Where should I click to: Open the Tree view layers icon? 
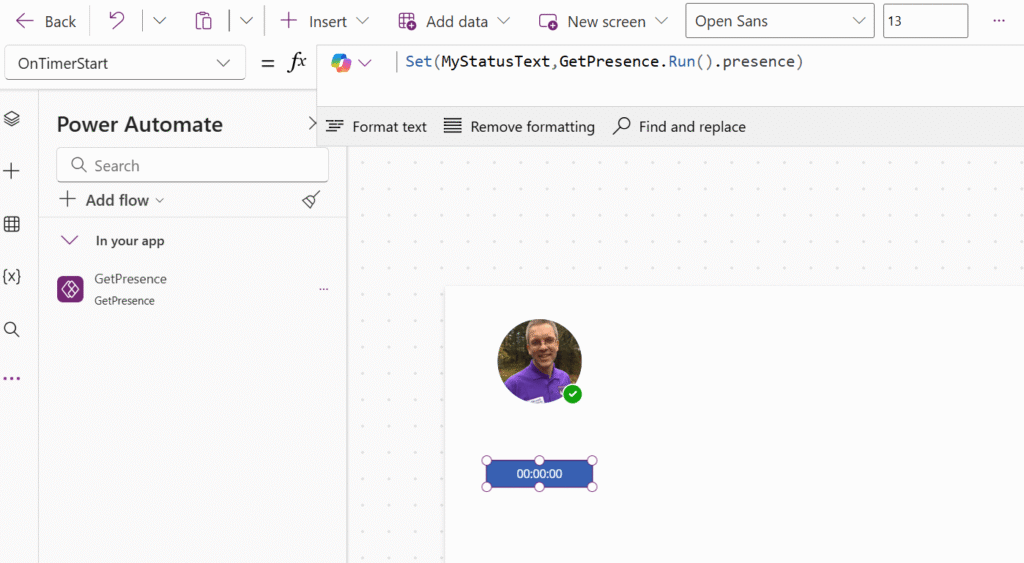[x=12, y=119]
